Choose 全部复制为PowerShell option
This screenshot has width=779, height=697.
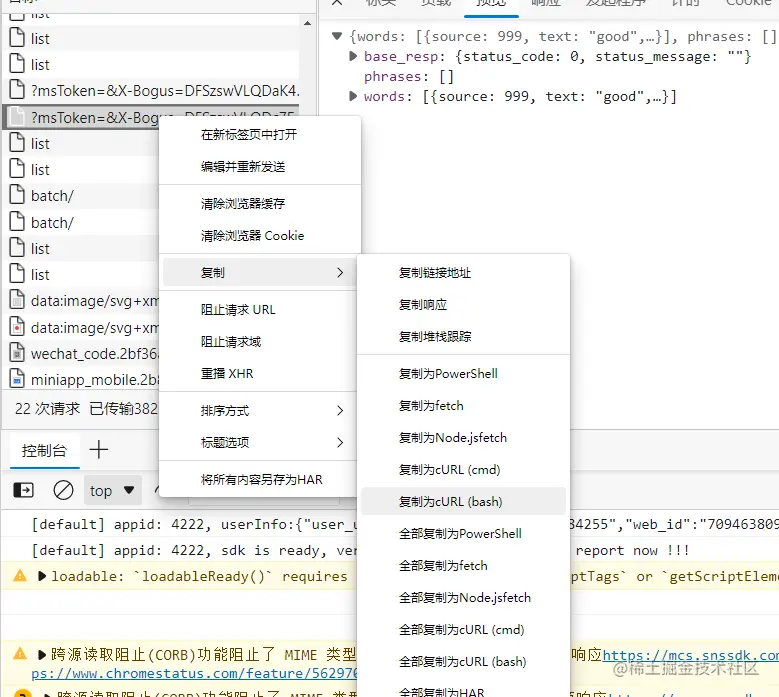click(x=463, y=534)
